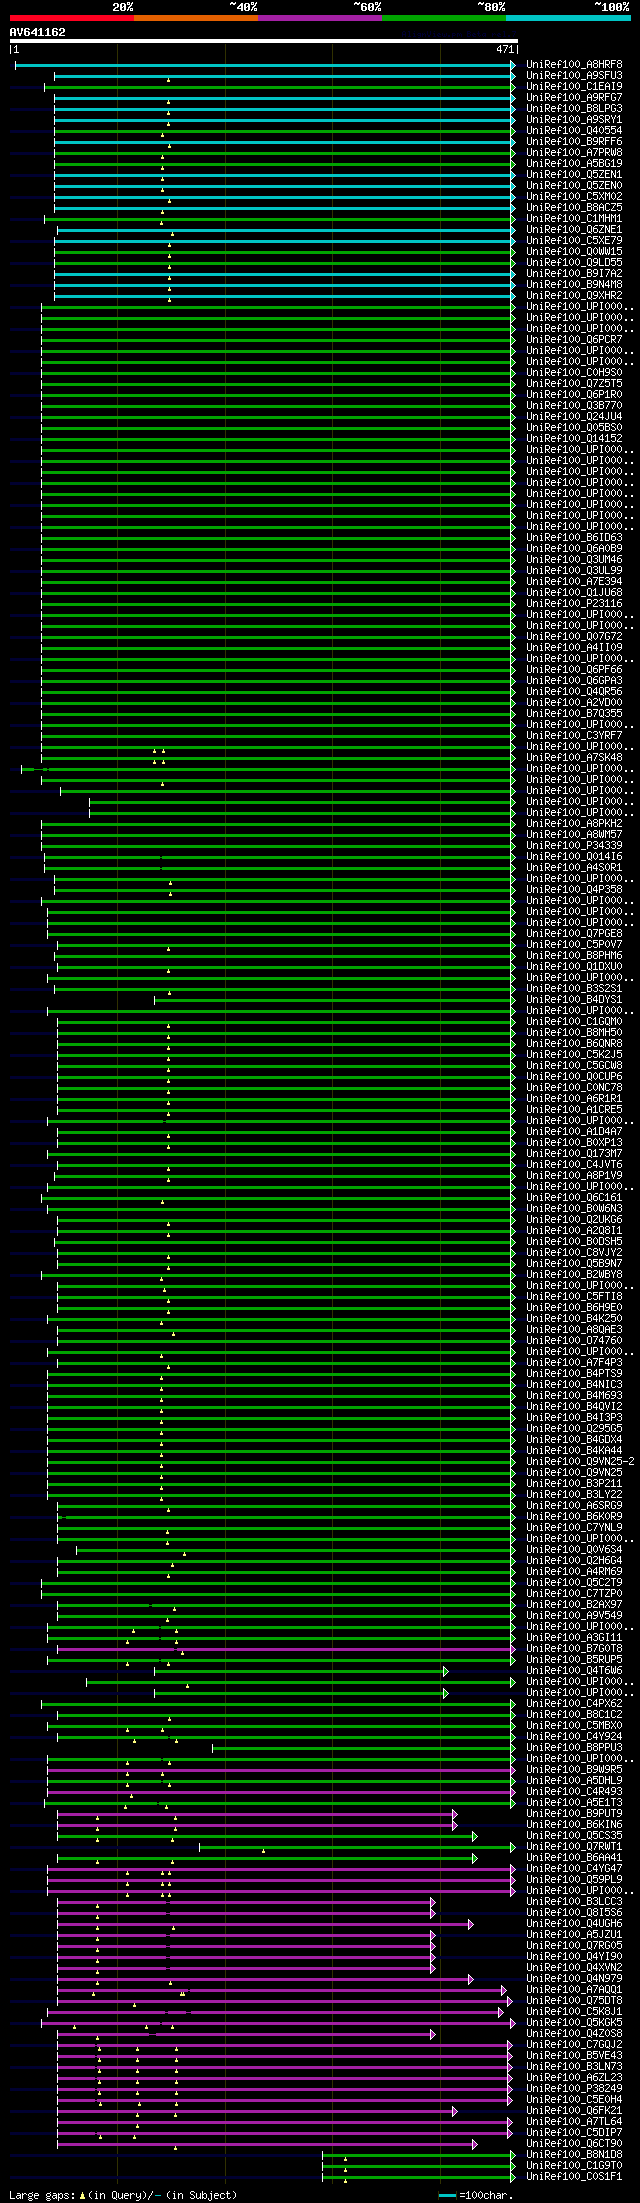Open the UniRef100_Q40554 hit label
The width and height of the screenshot is (640, 2203).
pos(574,131)
